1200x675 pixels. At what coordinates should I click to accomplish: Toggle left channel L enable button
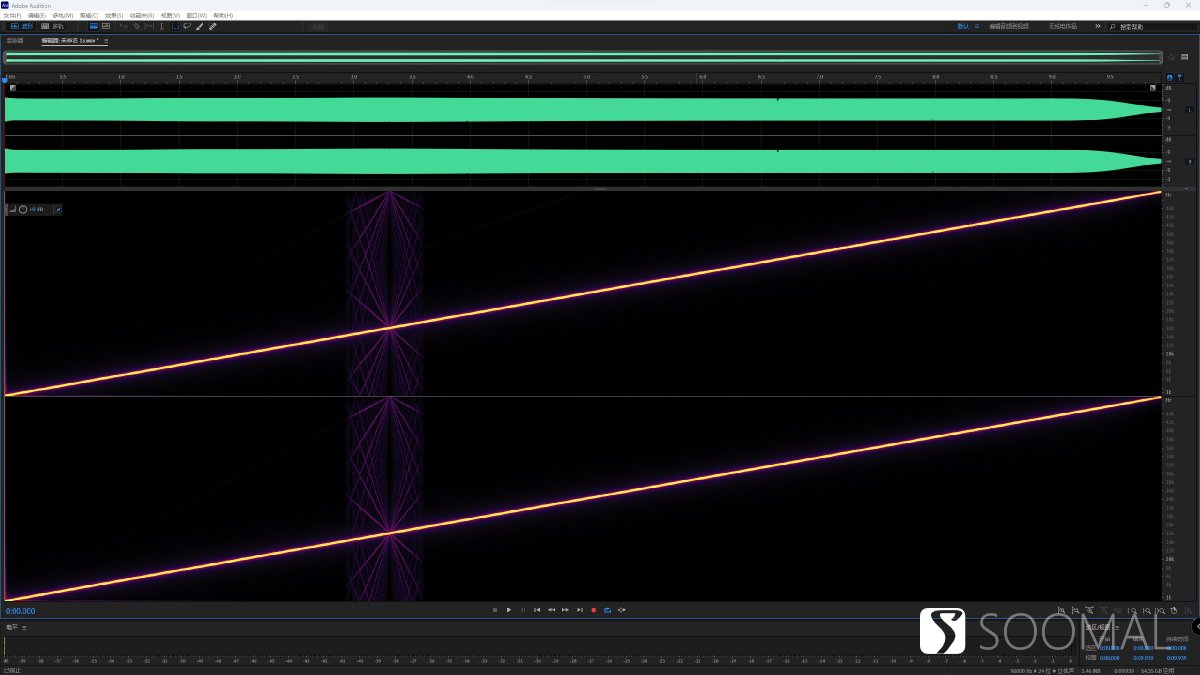click(x=1190, y=109)
